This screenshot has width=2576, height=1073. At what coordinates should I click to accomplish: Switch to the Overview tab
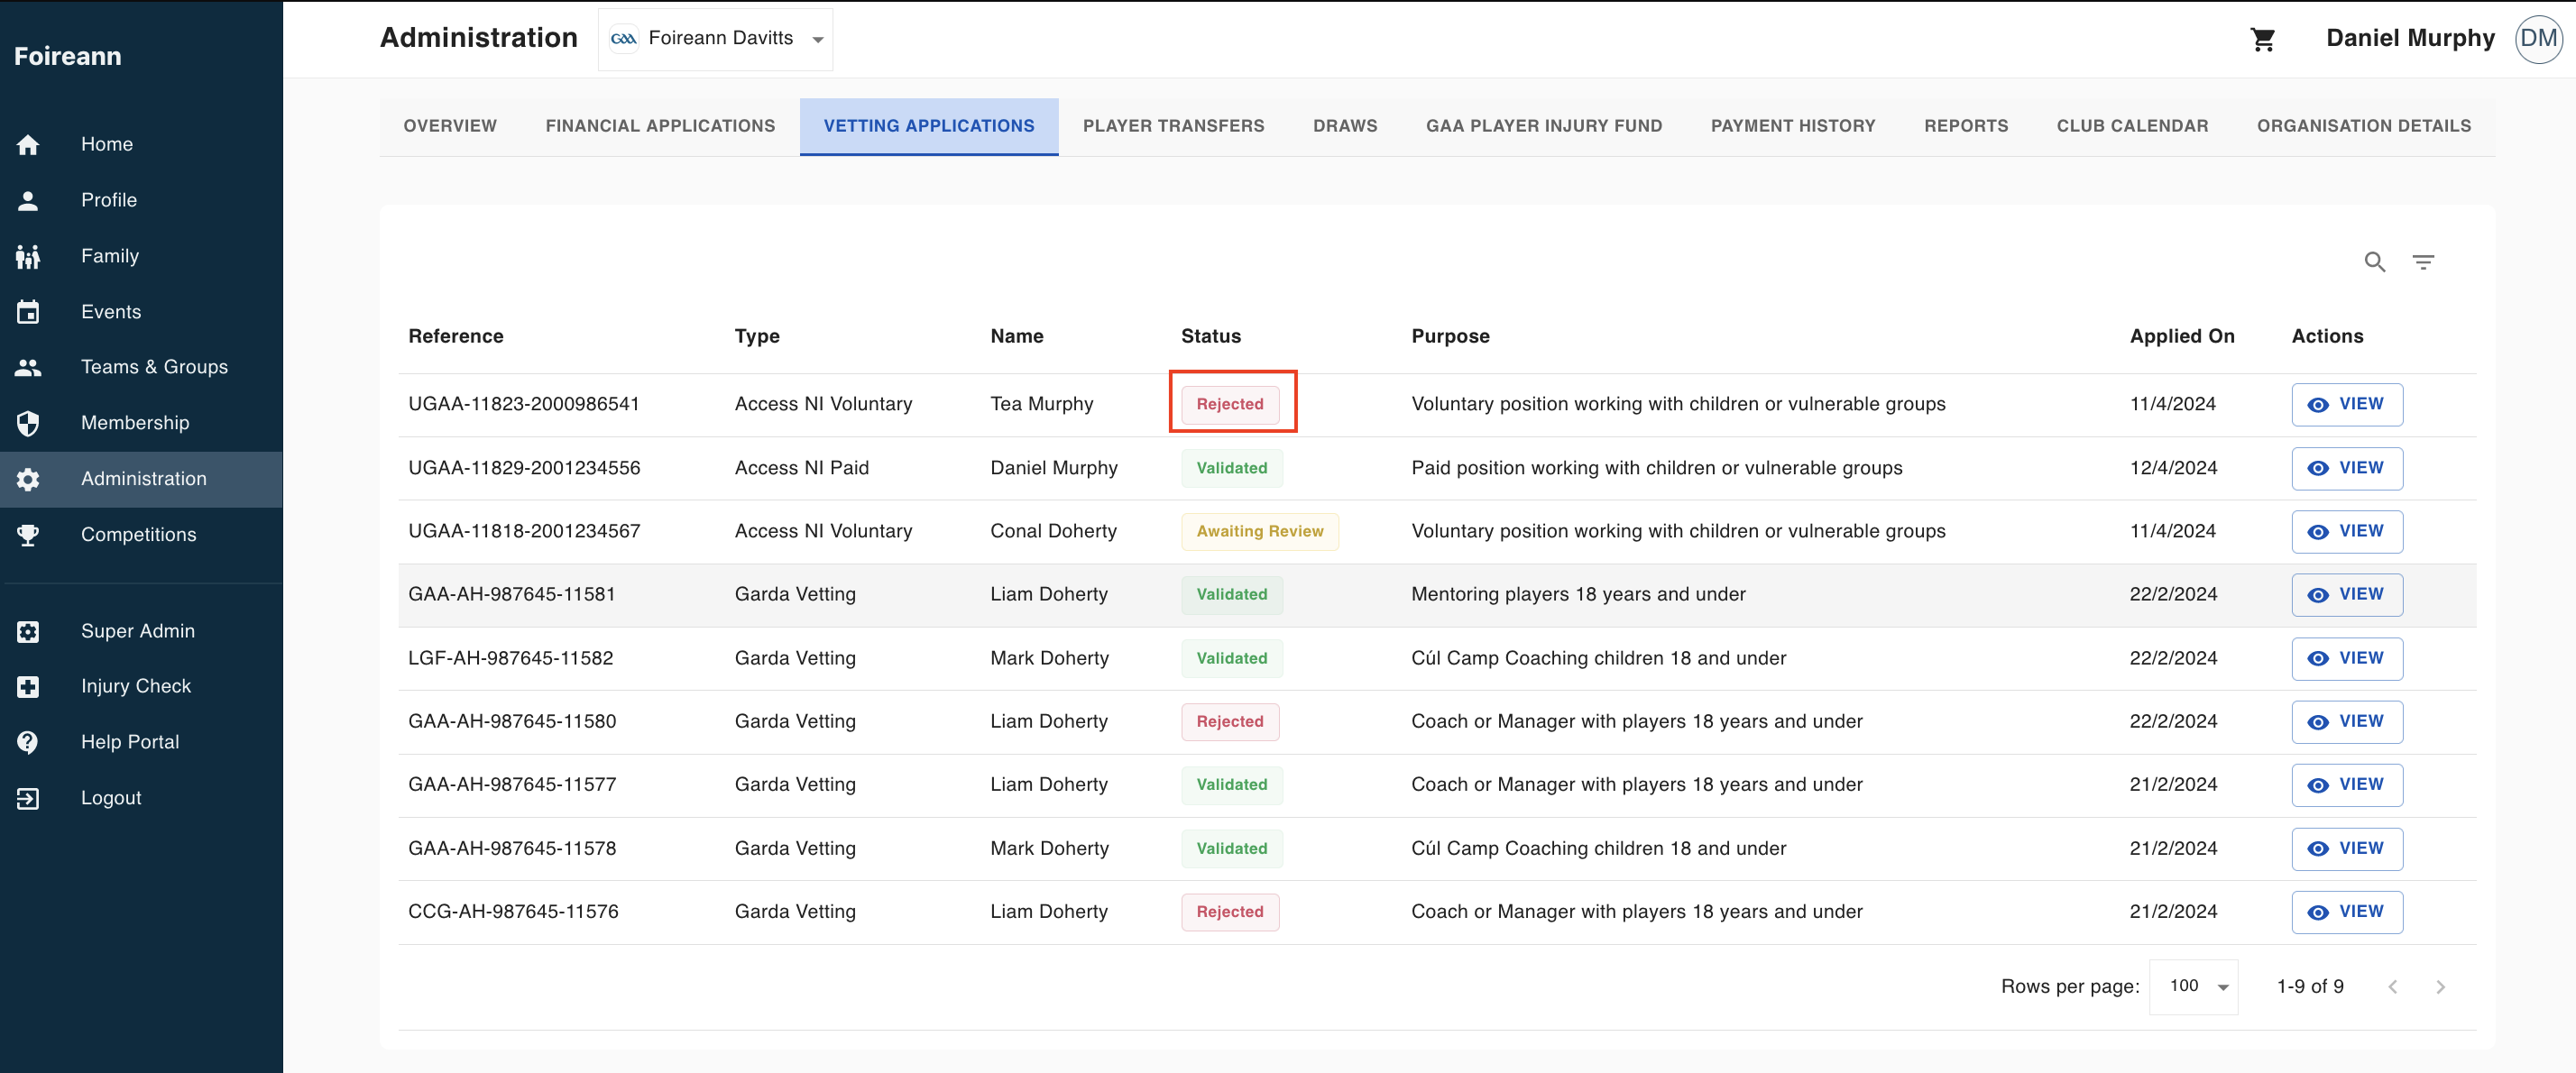[x=450, y=126]
